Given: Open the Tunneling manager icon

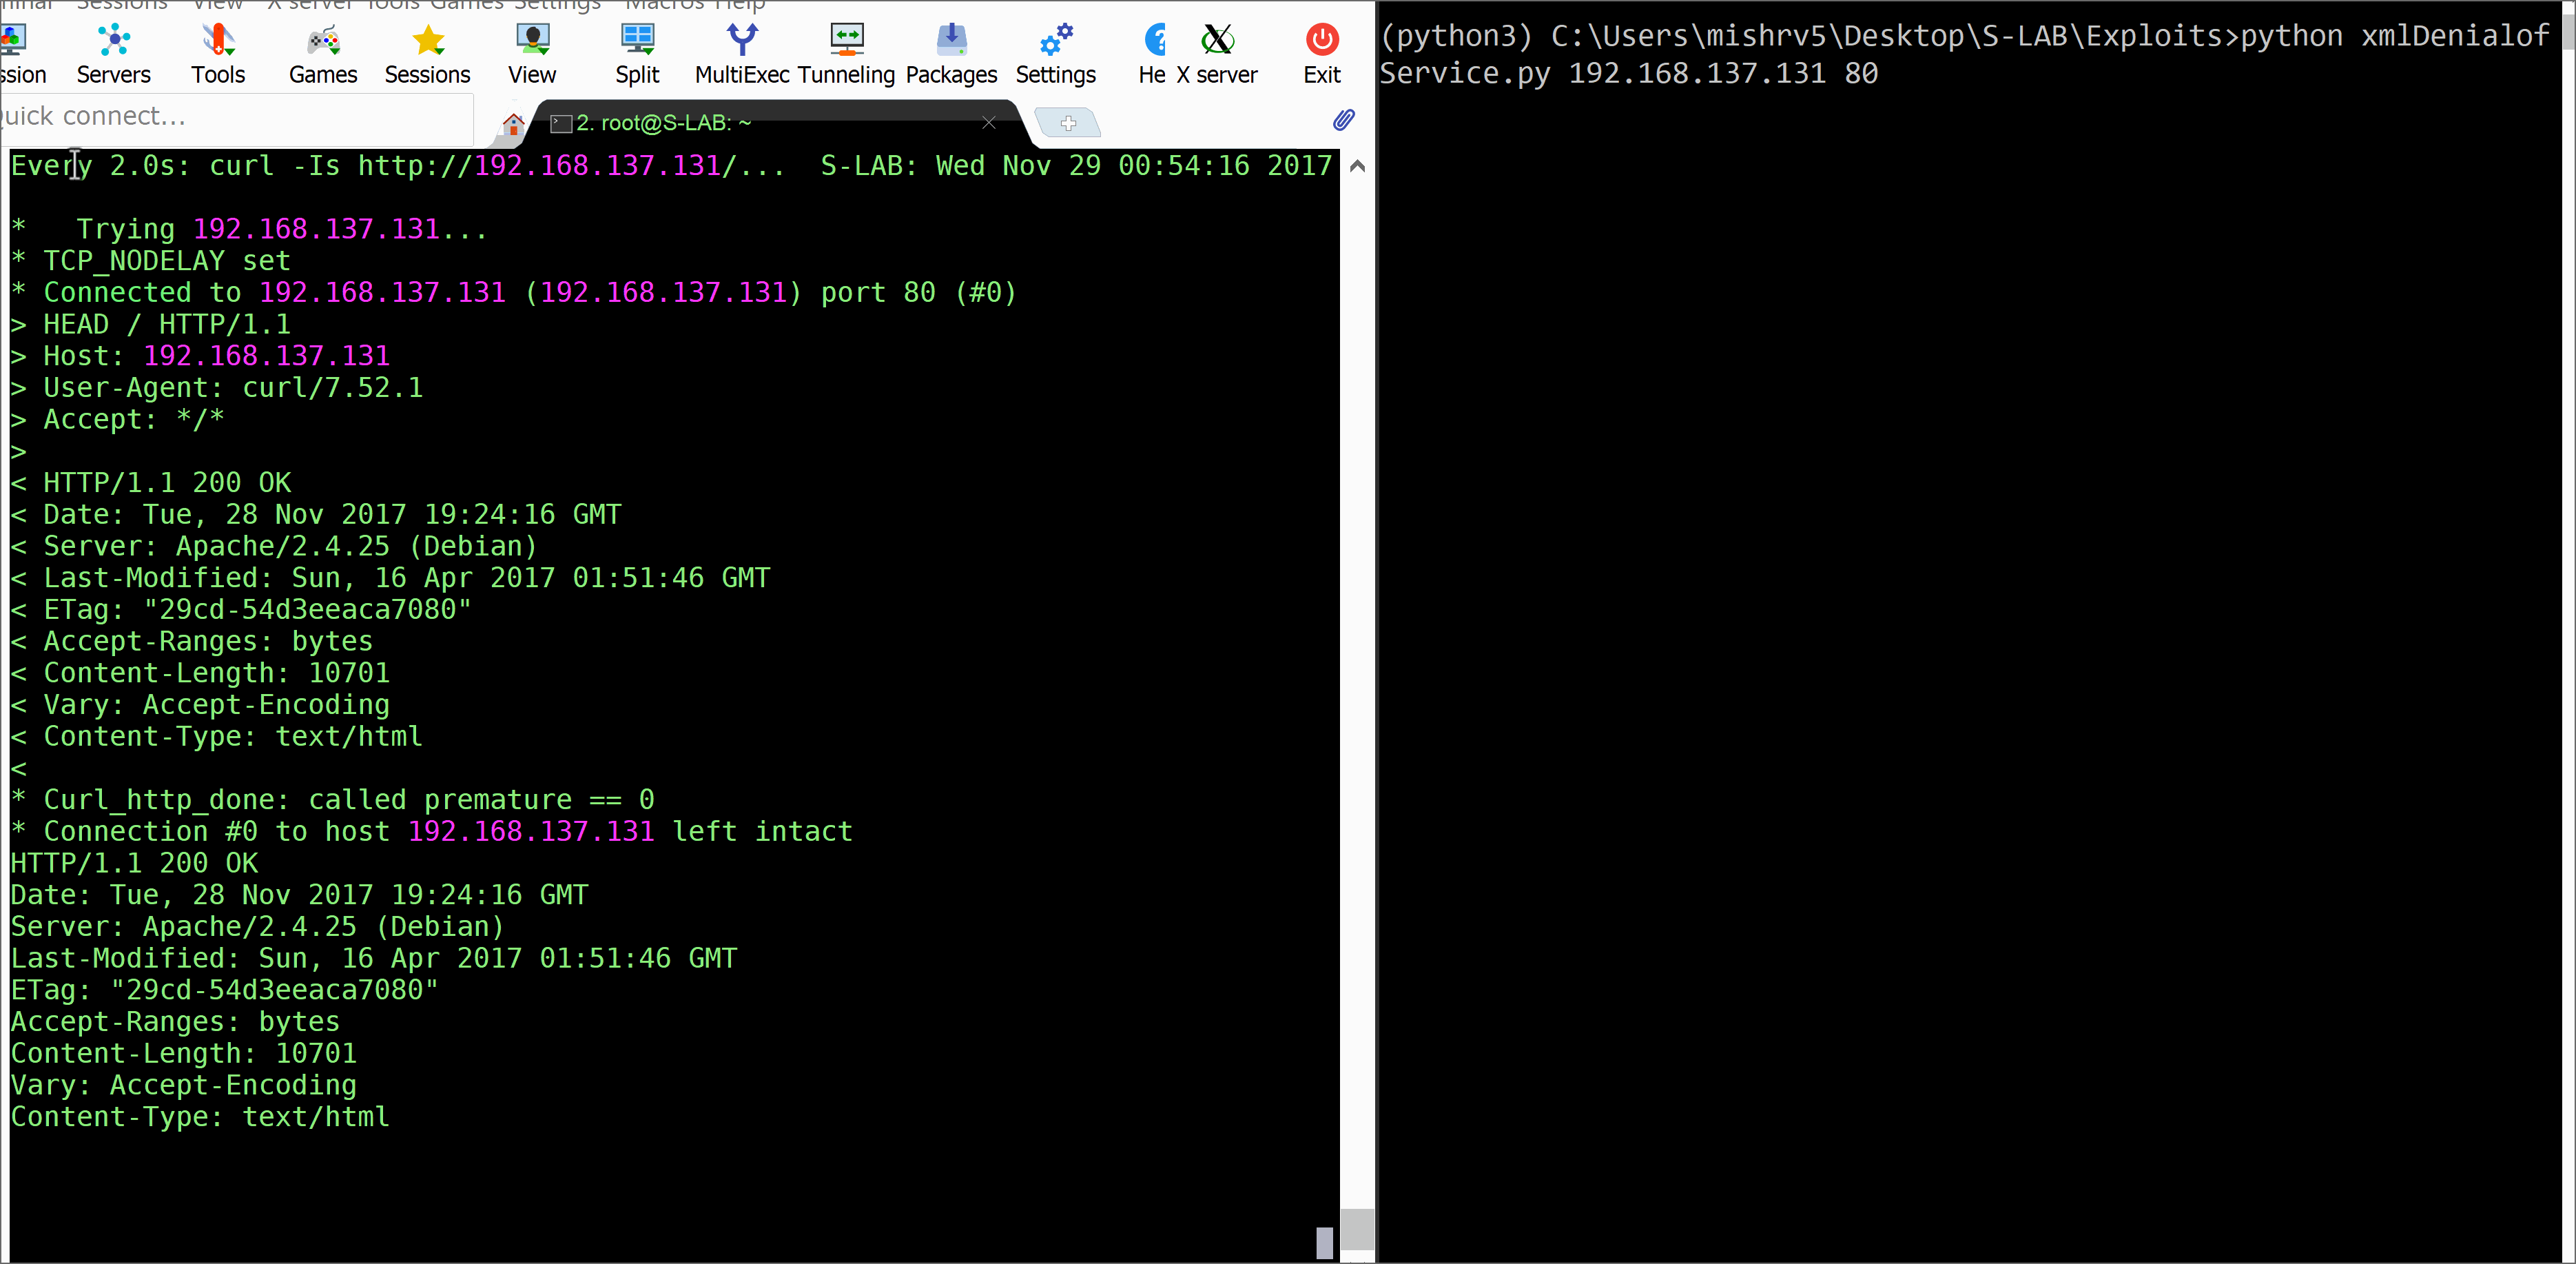Looking at the screenshot, I should pyautogui.click(x=846, y=40).
